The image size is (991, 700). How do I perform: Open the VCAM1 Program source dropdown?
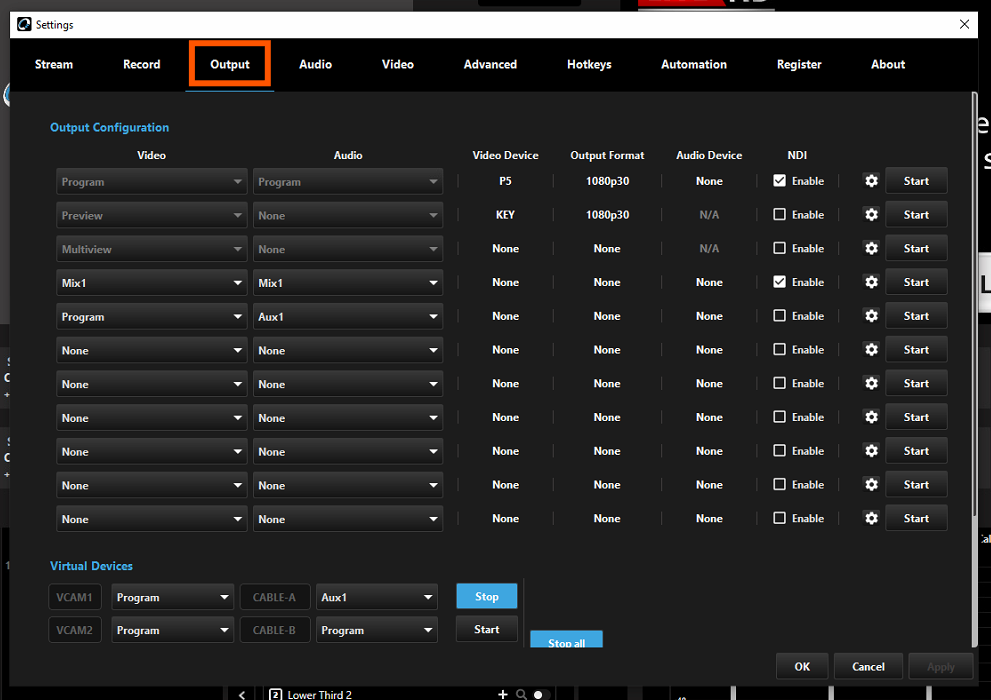coord(172,598)
